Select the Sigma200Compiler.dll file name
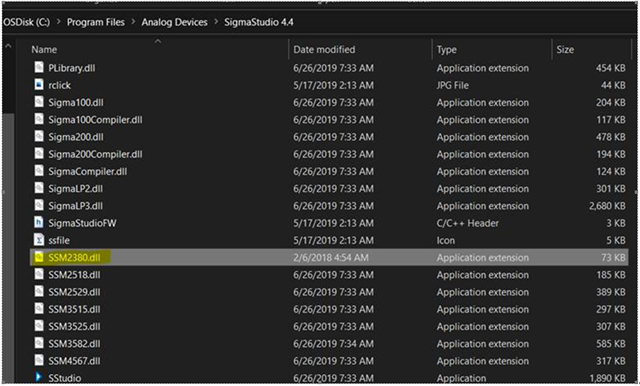Viewport: 640px width, 386px height. tap(95, 154)
